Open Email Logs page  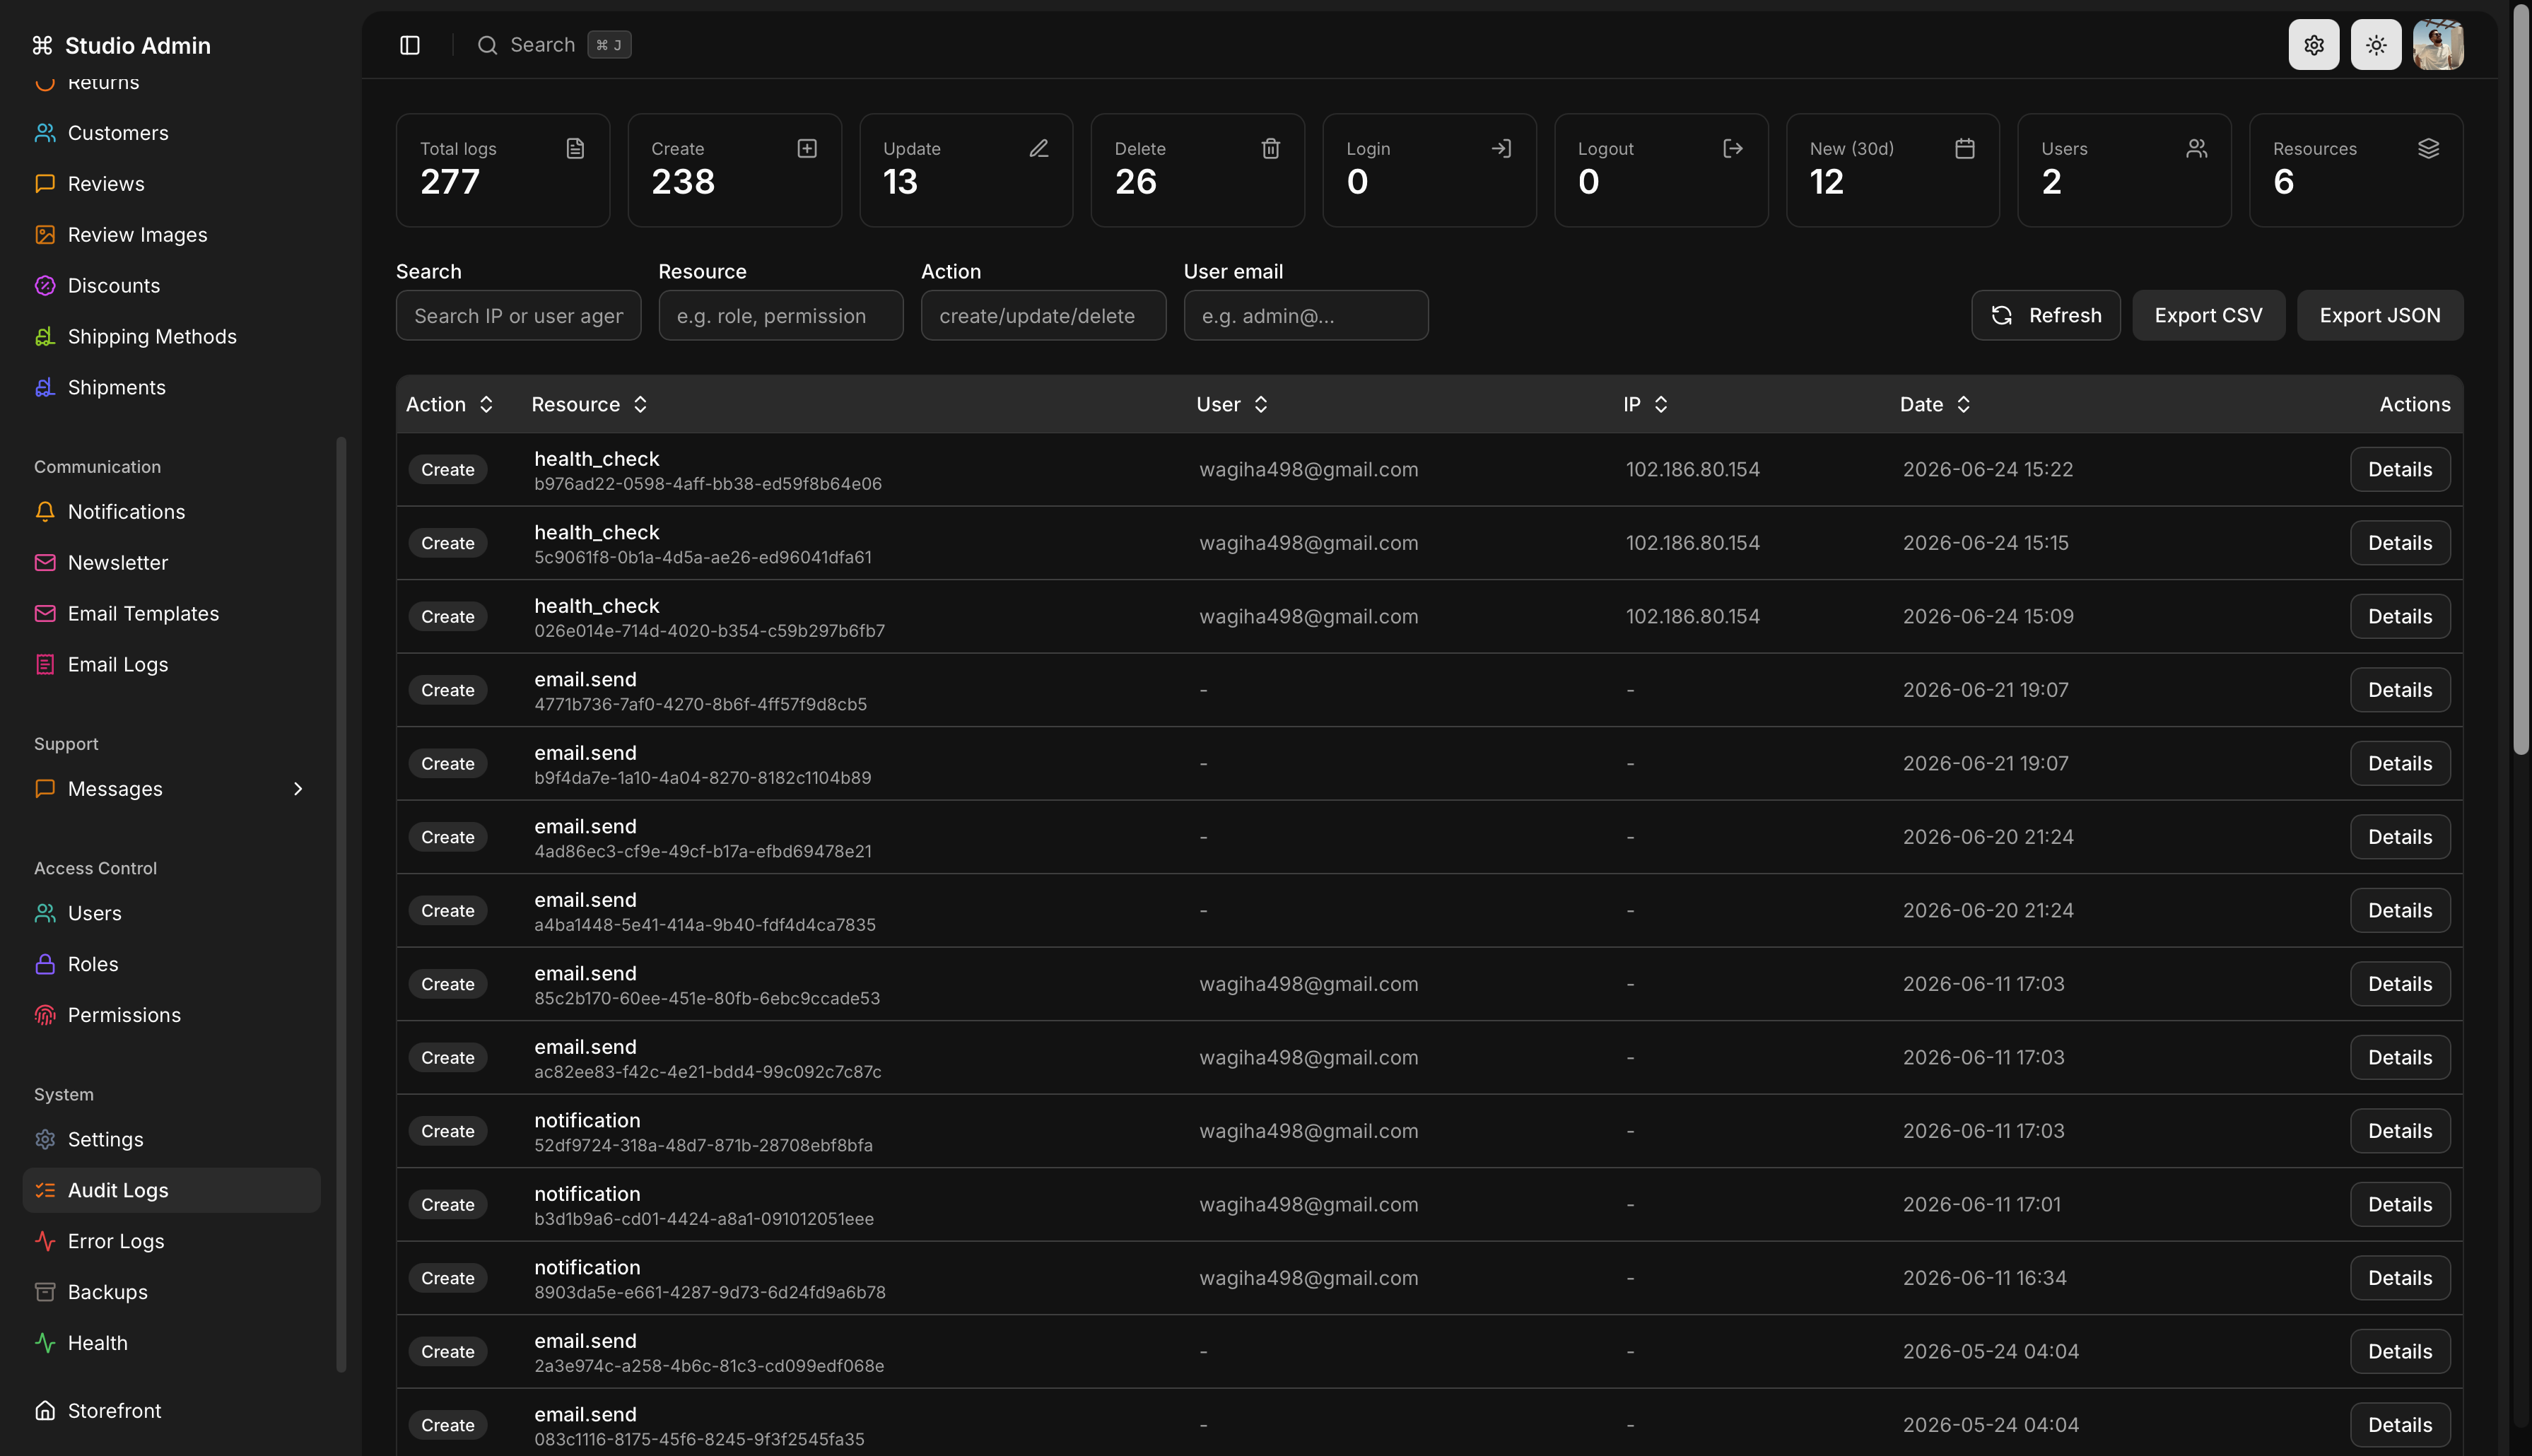point(171,665)
